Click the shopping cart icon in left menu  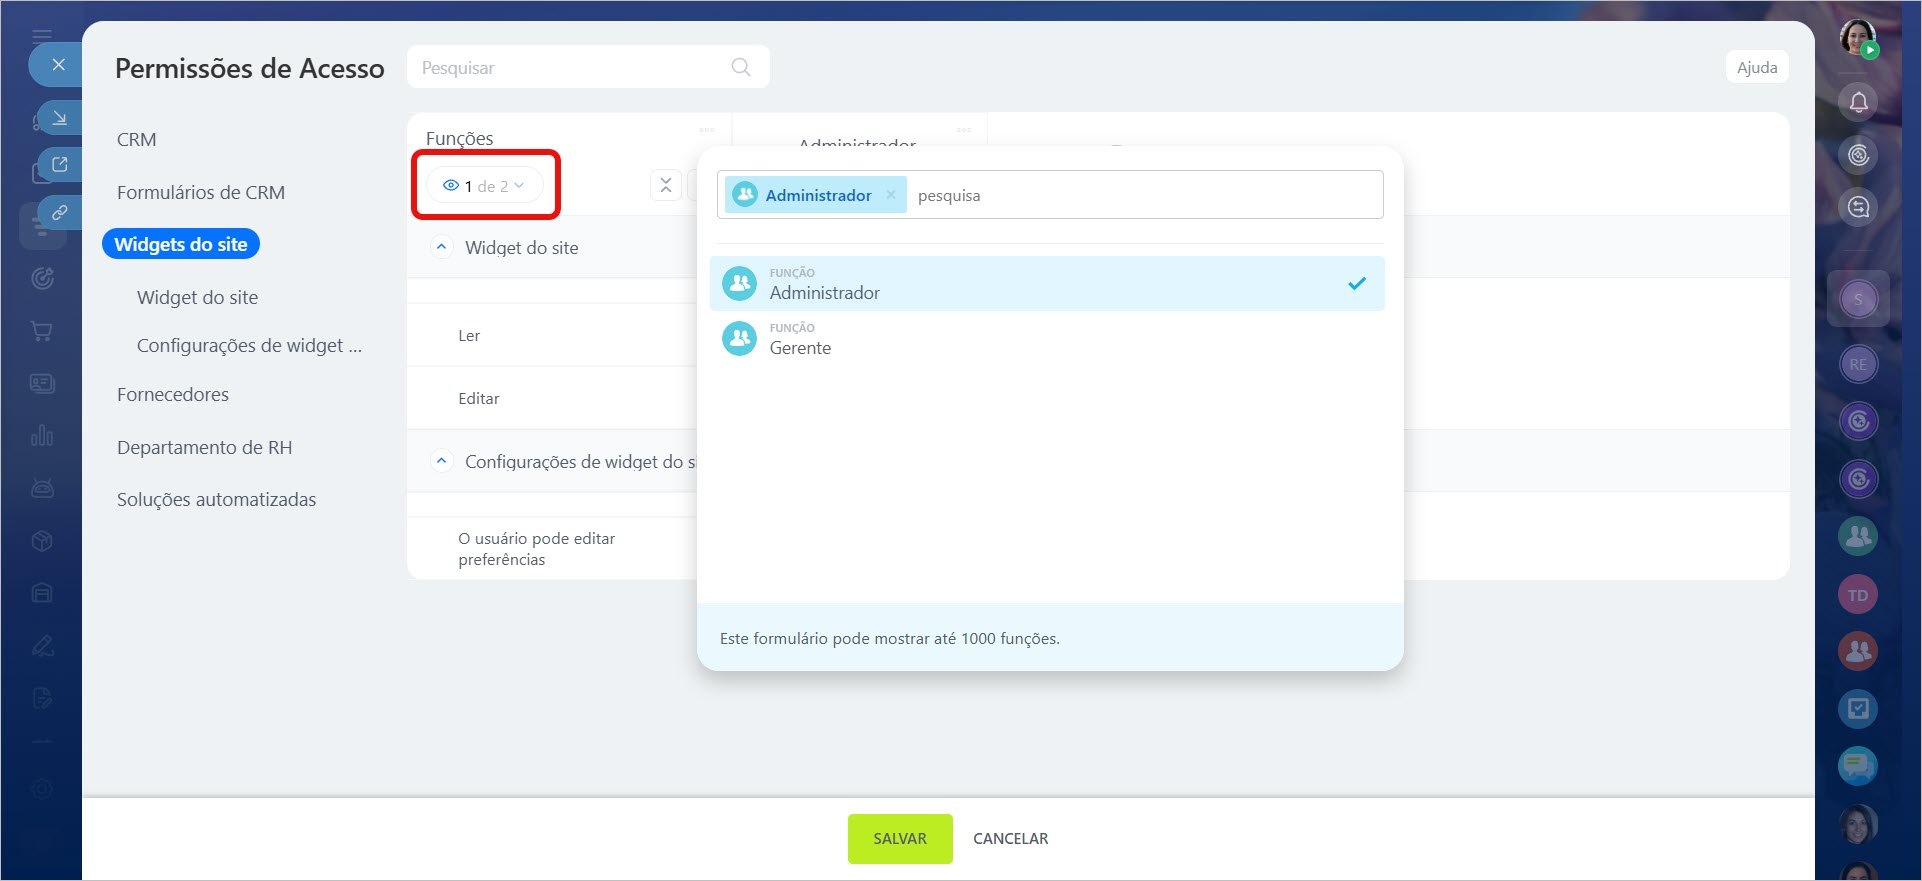coord(42,331)
